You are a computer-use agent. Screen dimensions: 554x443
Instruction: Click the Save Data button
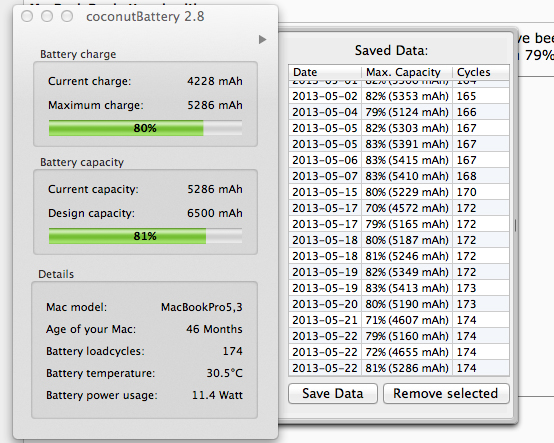point(333,394)
